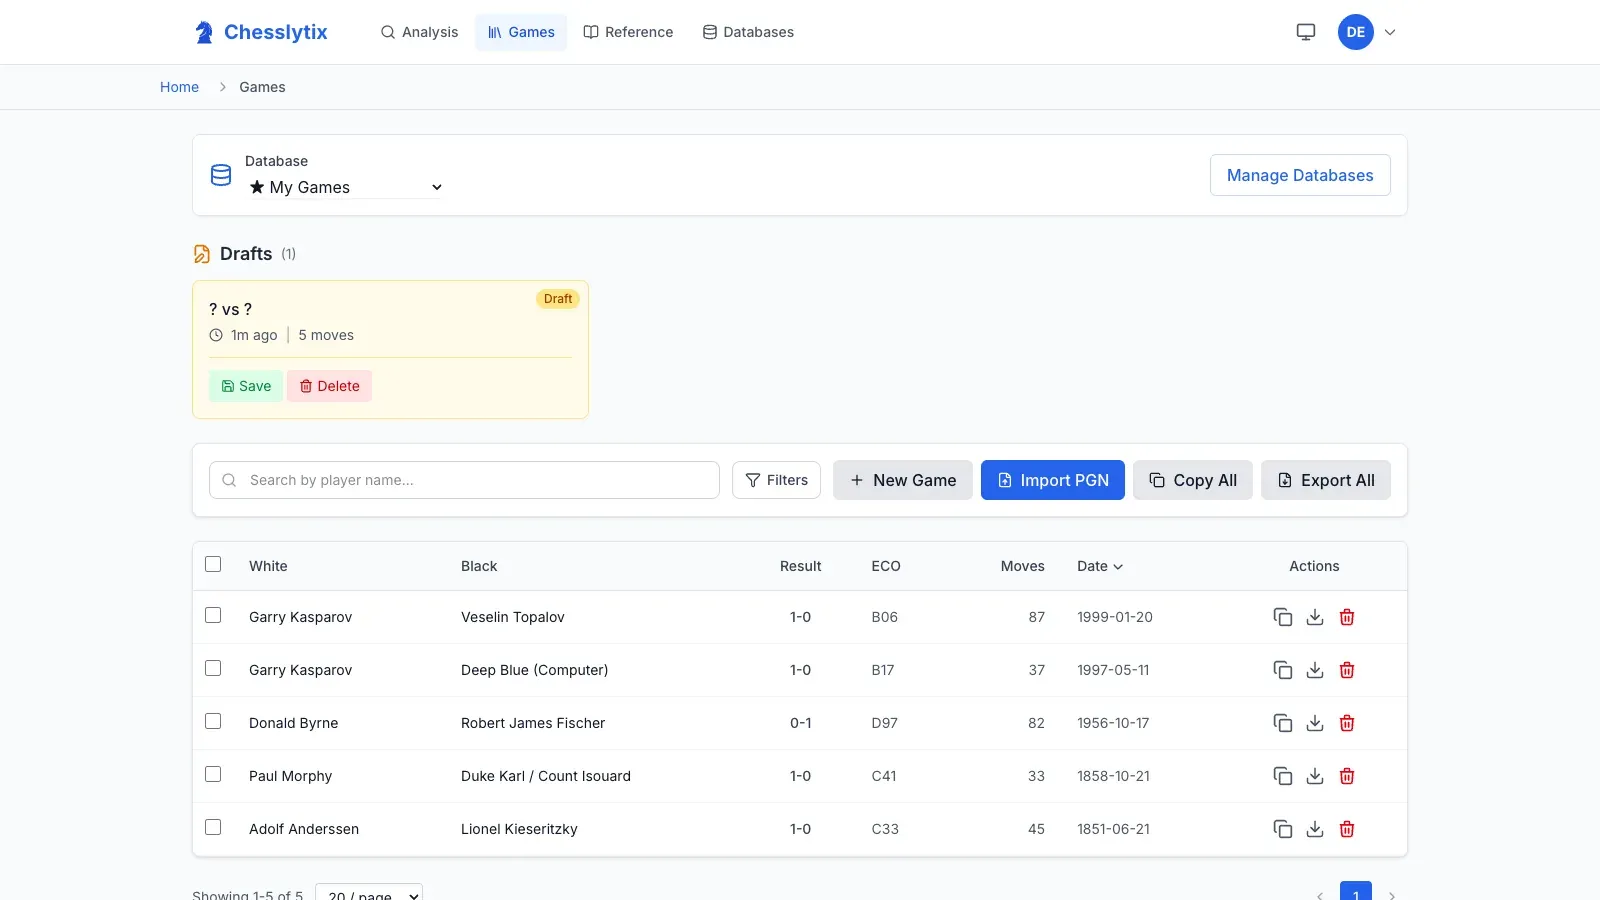Expand the user account menu chevron

tap(1390, 32)
